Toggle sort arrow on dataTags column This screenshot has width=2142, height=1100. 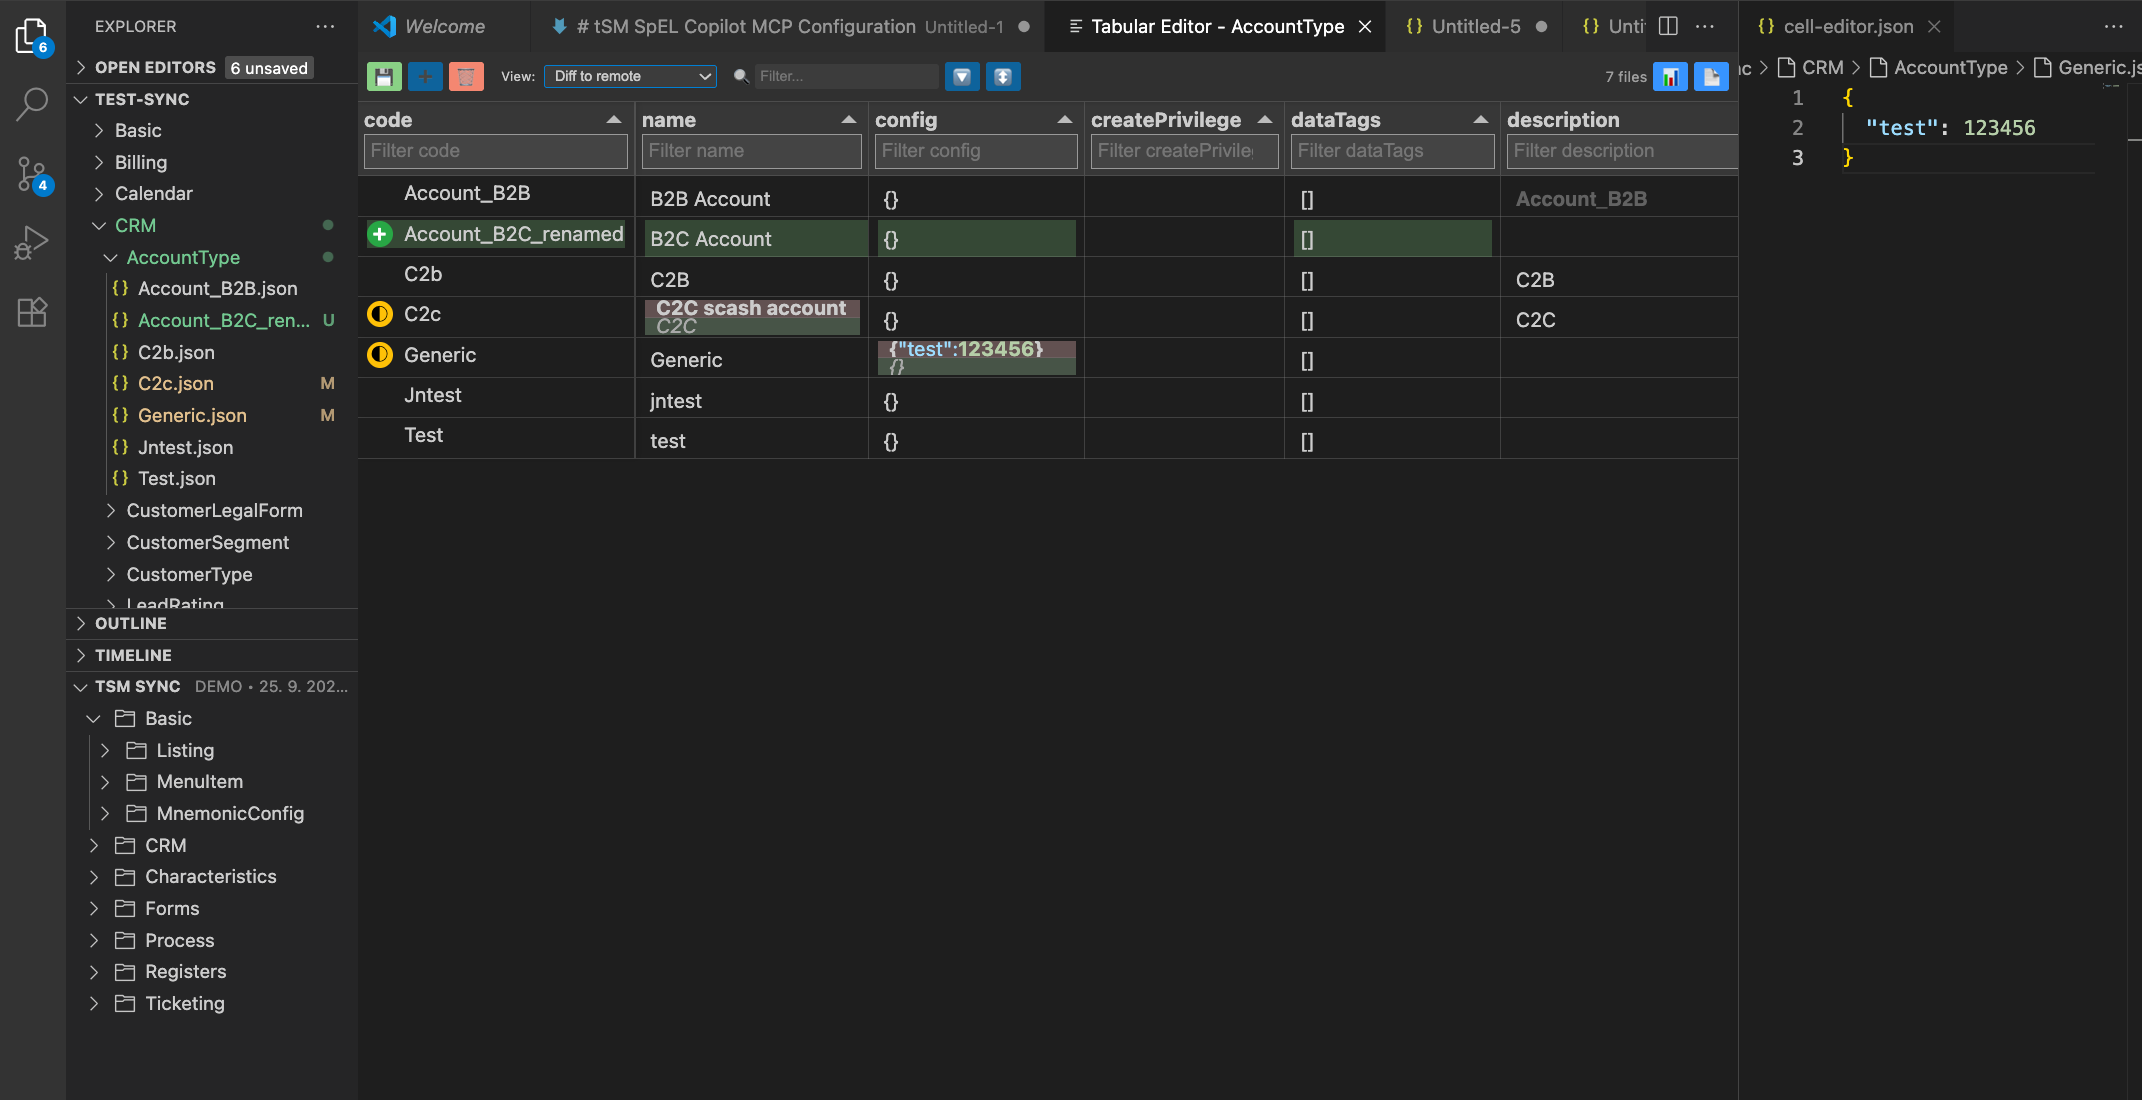1481,120
